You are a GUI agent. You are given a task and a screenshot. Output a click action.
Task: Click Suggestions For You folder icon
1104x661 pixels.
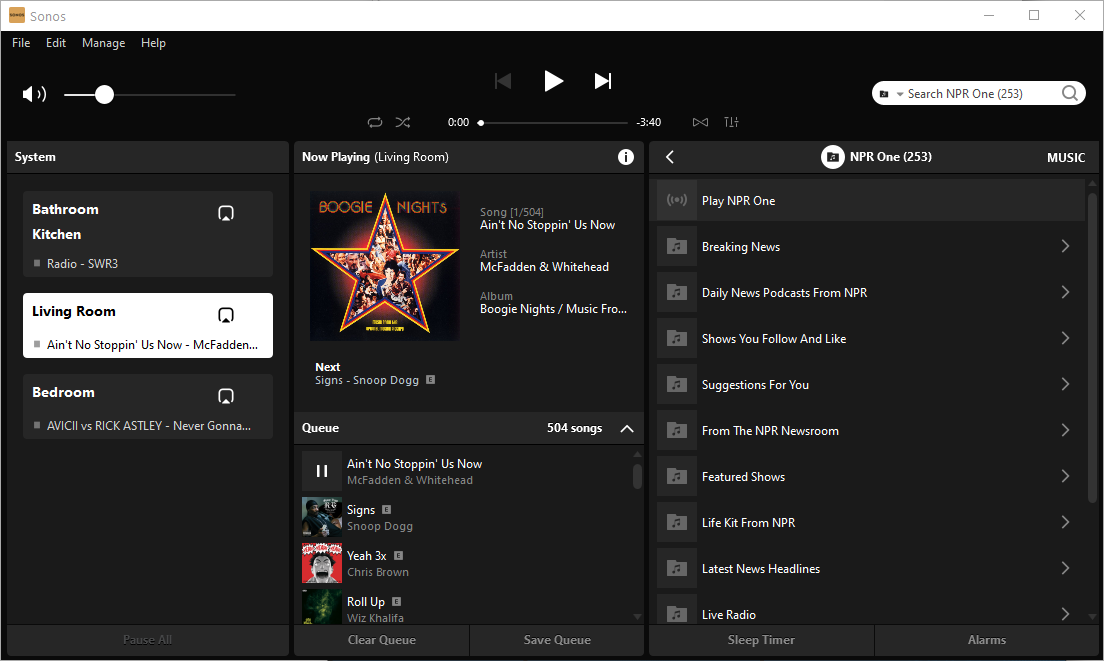pos(677,384)
